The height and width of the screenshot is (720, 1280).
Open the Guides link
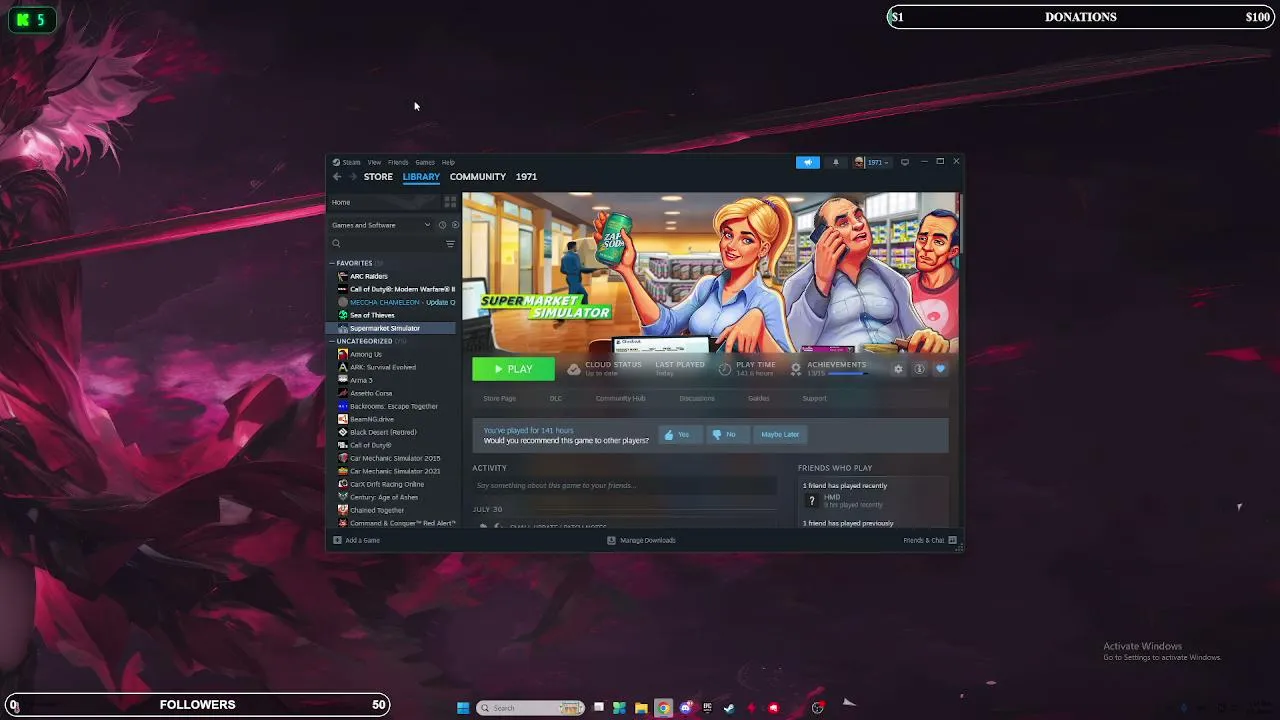click(759, 398)
